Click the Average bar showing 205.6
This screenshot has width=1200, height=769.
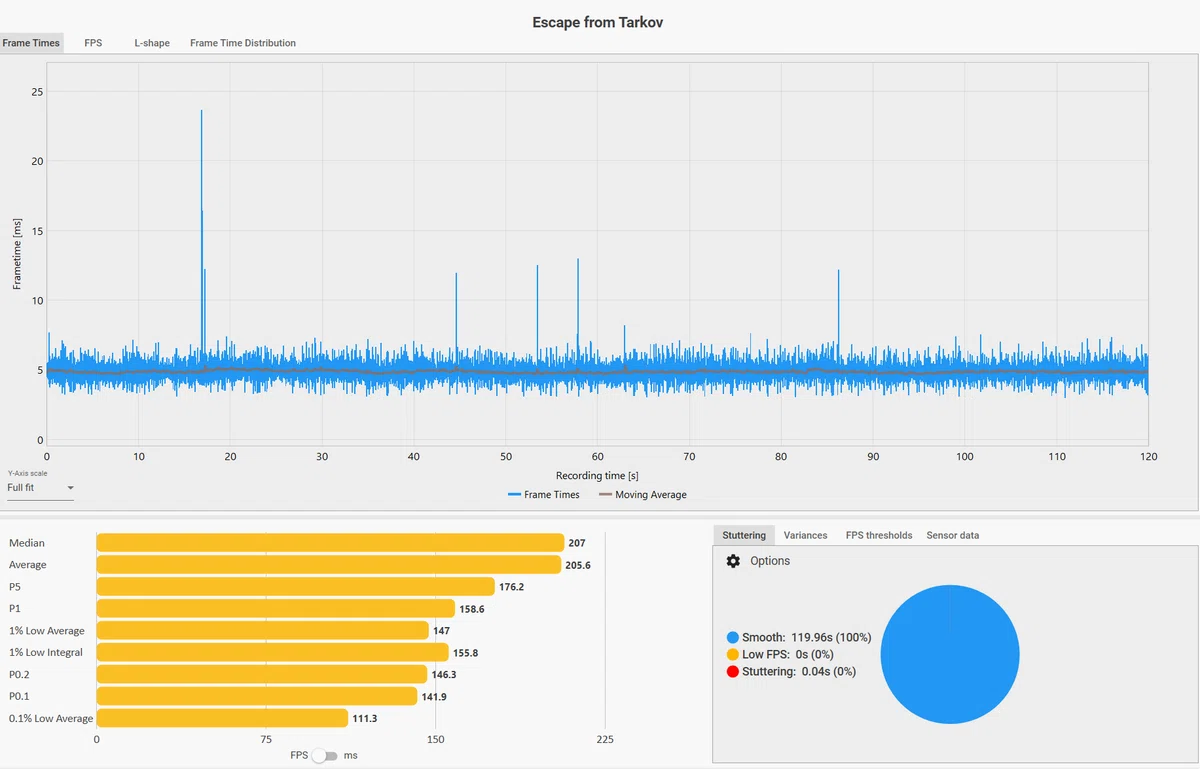(x=328, y=565)
